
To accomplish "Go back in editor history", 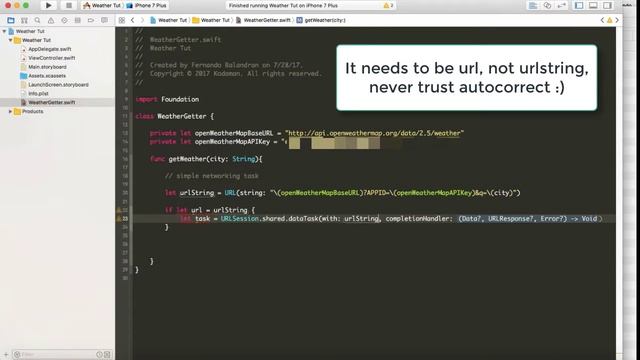I will tap(133, 20).
